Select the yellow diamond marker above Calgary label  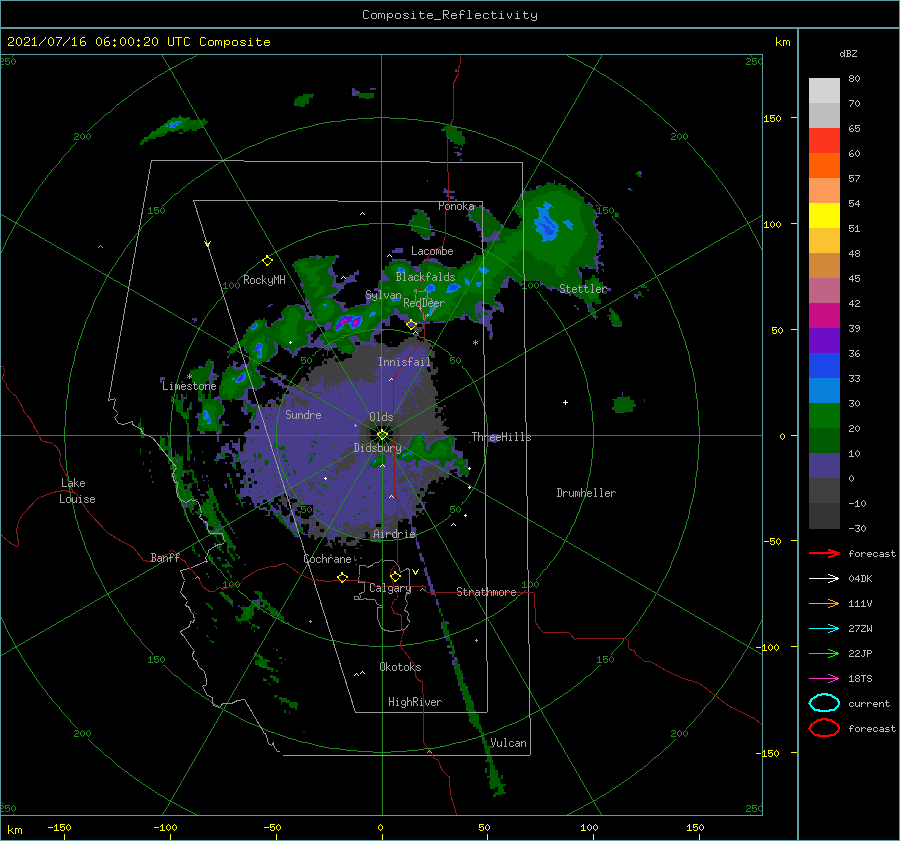click(395, 576)
